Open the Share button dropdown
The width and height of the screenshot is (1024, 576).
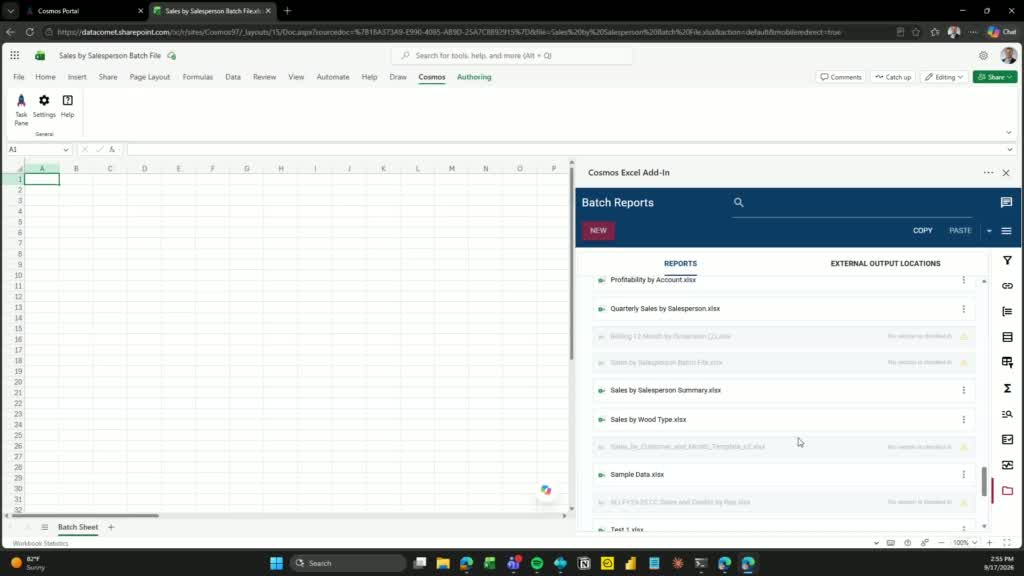pos(1010,77)
